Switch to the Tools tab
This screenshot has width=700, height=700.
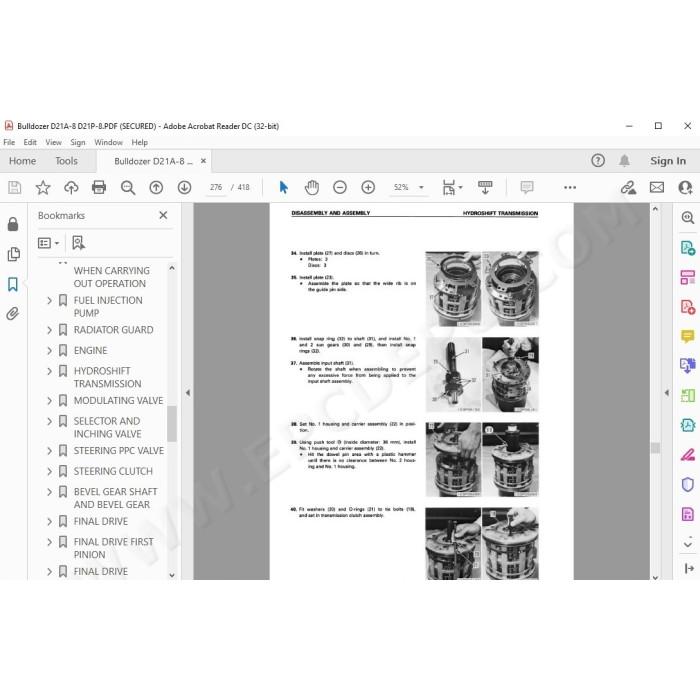66,161
